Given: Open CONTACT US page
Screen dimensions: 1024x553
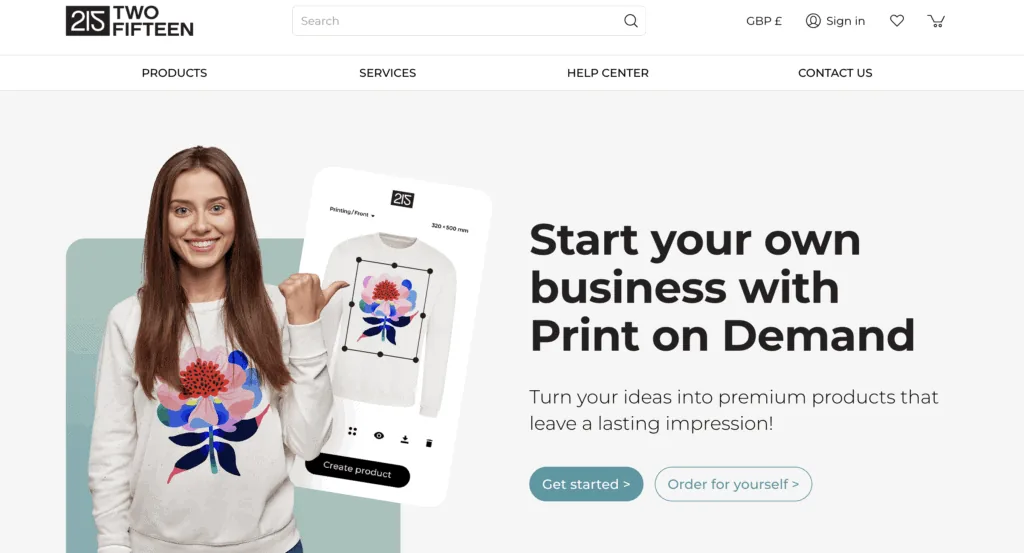Looking at the screenshot, I should point(835,73).
